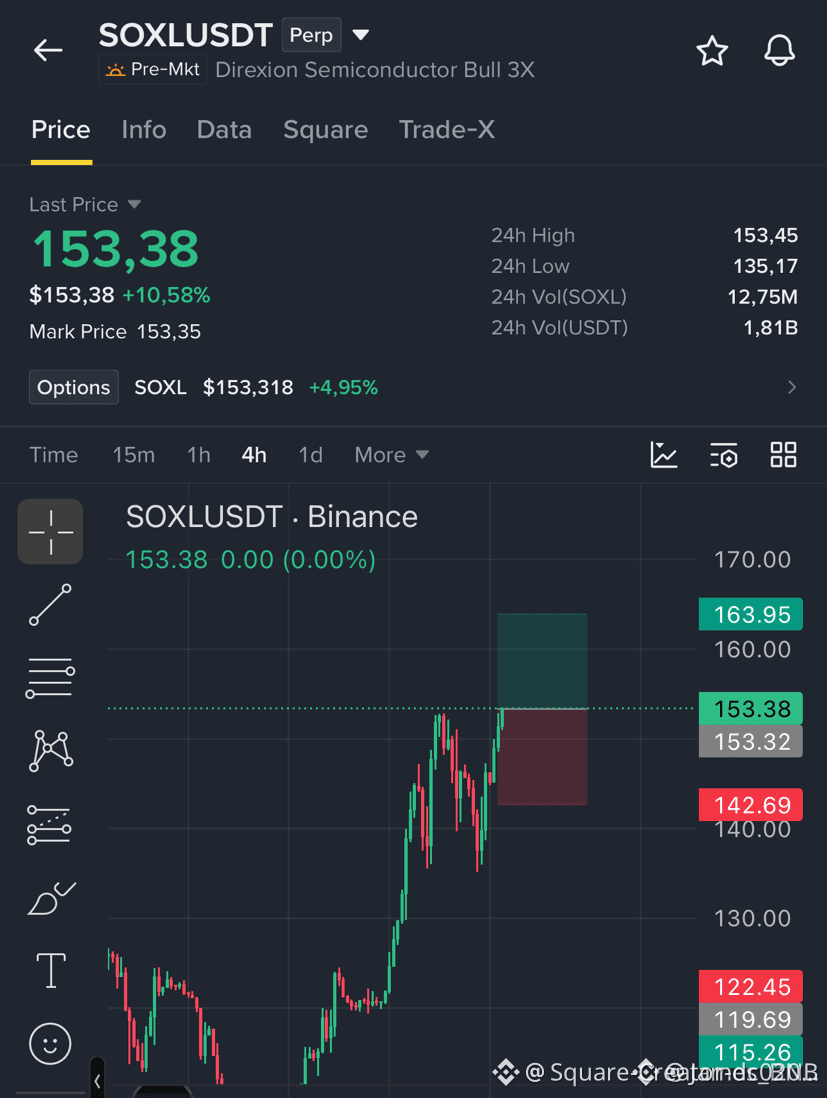Screen dimensions: 827x1098
Task: Add SOXLUSDT to favorites with star icon
Action: 711,51
